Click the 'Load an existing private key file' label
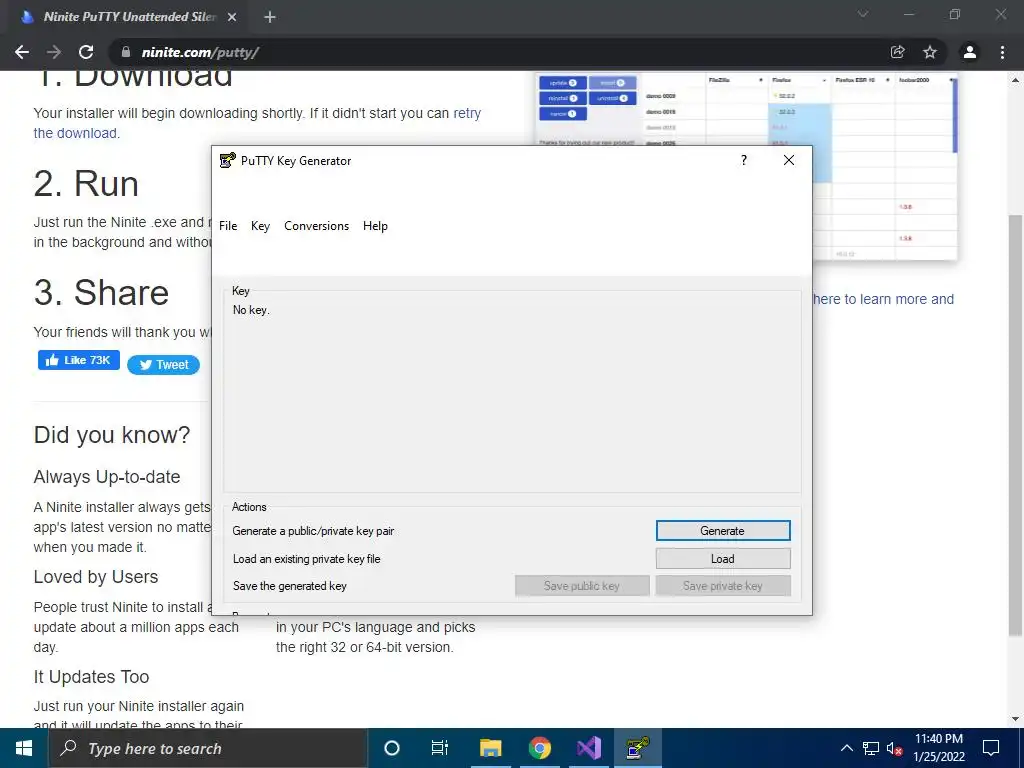Image resolution: width=1024 pixels, height=768 pixels. 306,559
